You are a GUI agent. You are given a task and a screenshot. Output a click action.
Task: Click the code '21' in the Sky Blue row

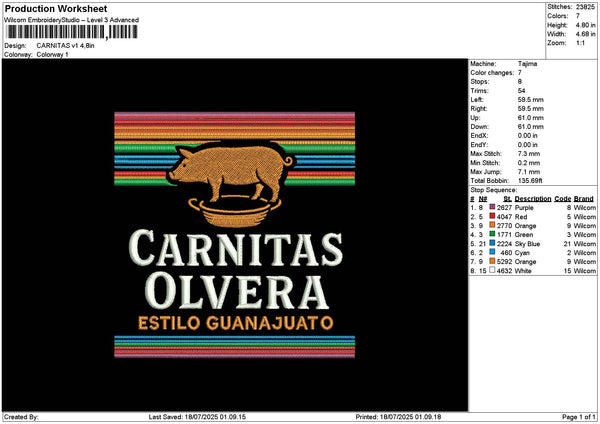[567, 244]
